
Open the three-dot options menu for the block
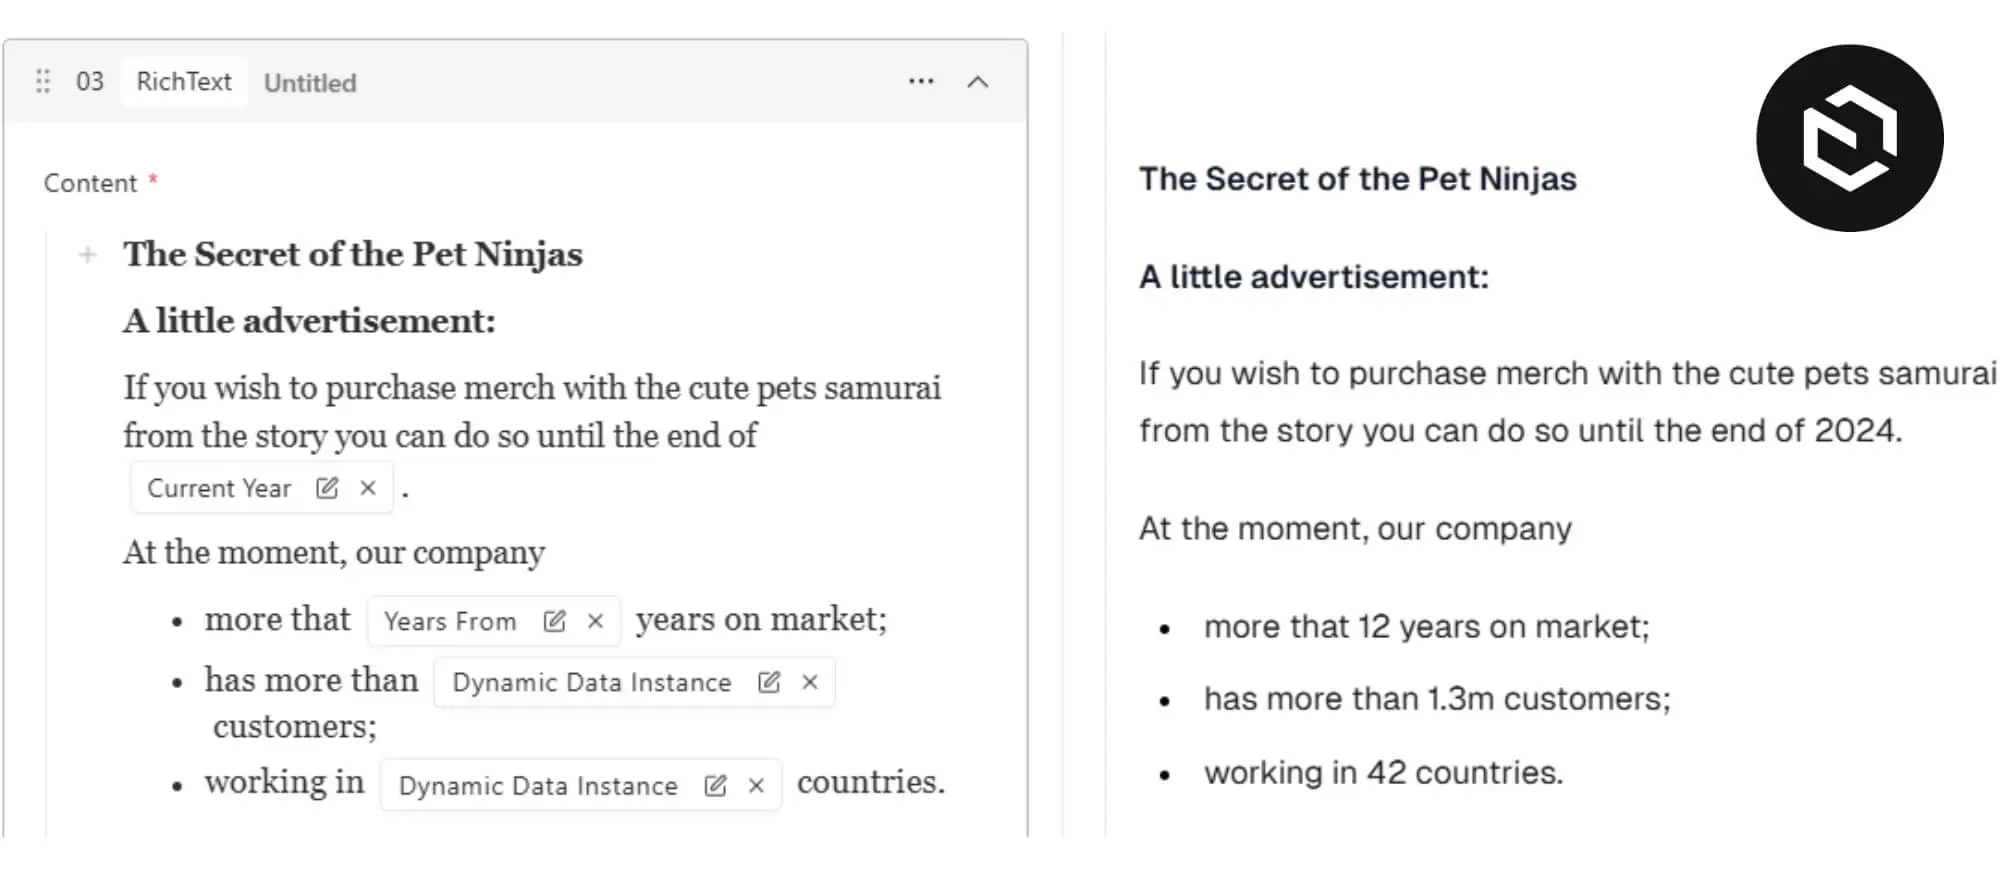tap(920, 81)
